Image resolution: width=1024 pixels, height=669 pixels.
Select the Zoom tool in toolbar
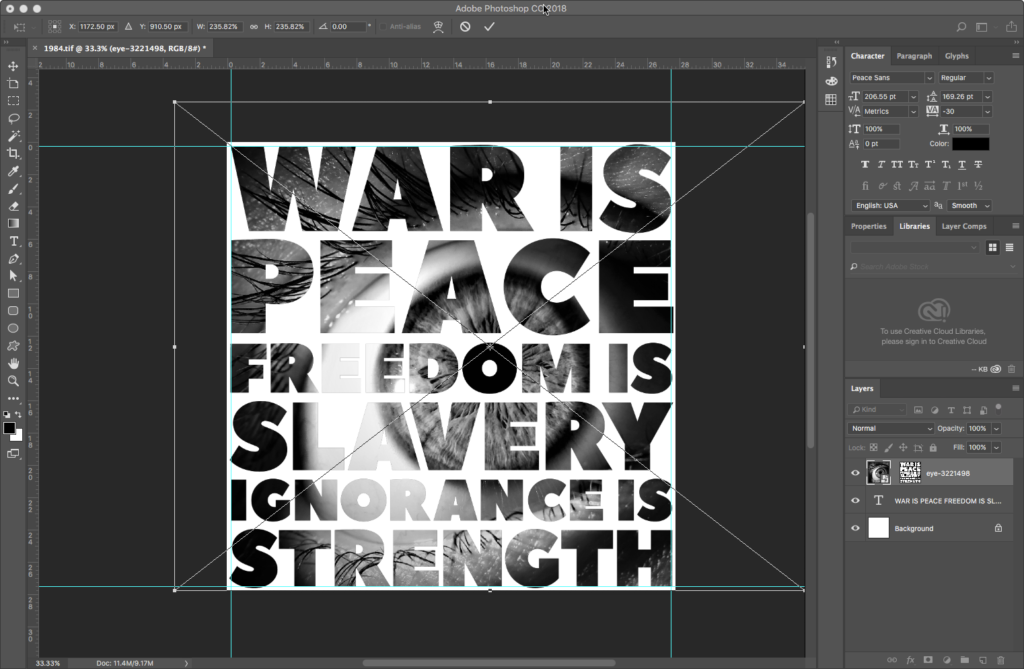(x=13, y=381)
